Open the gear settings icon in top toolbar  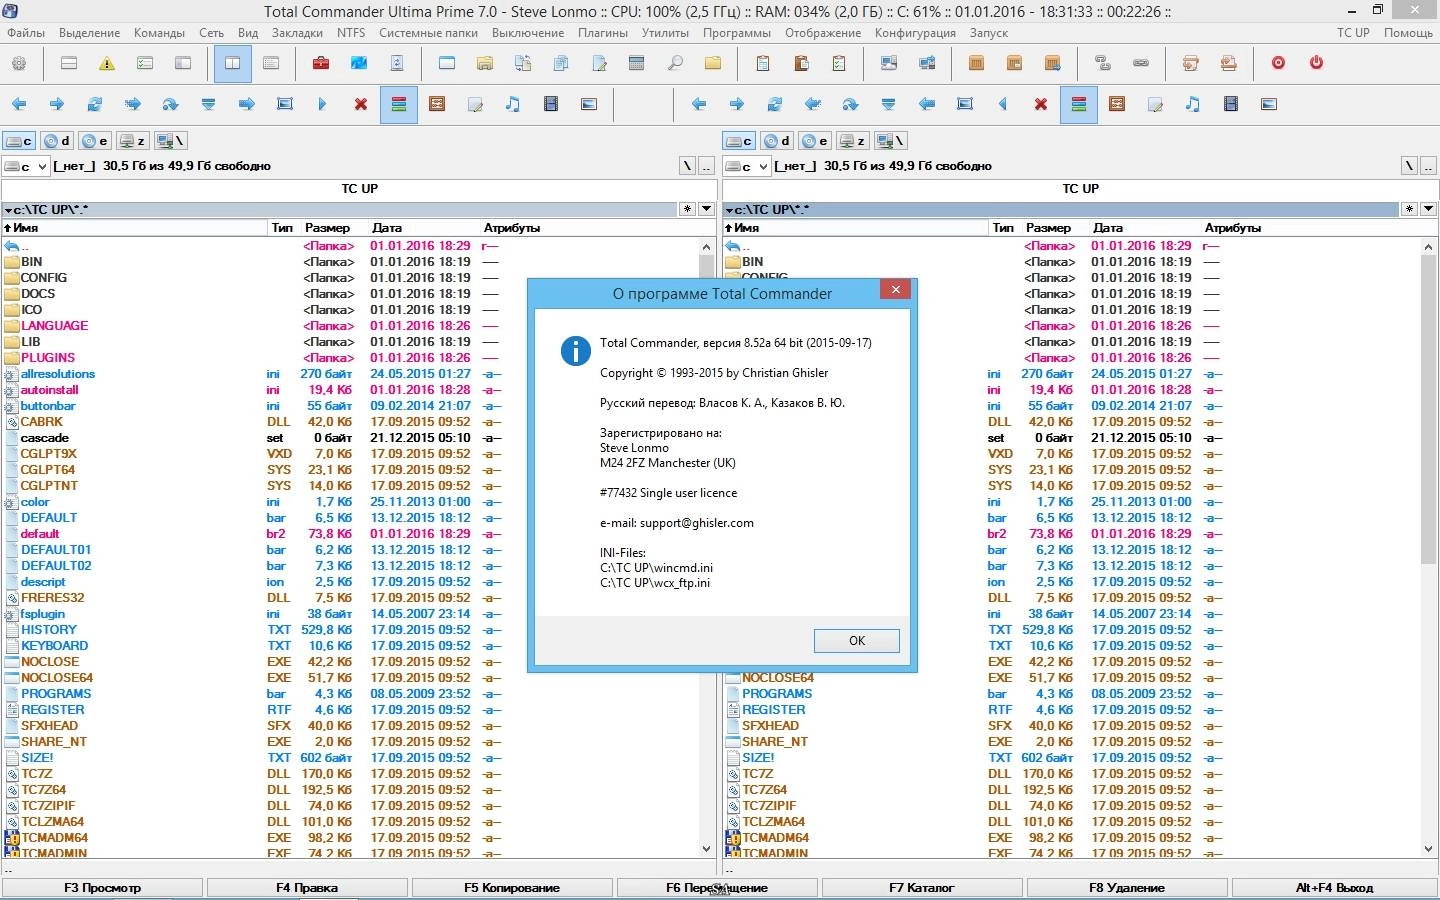[19, 63]
